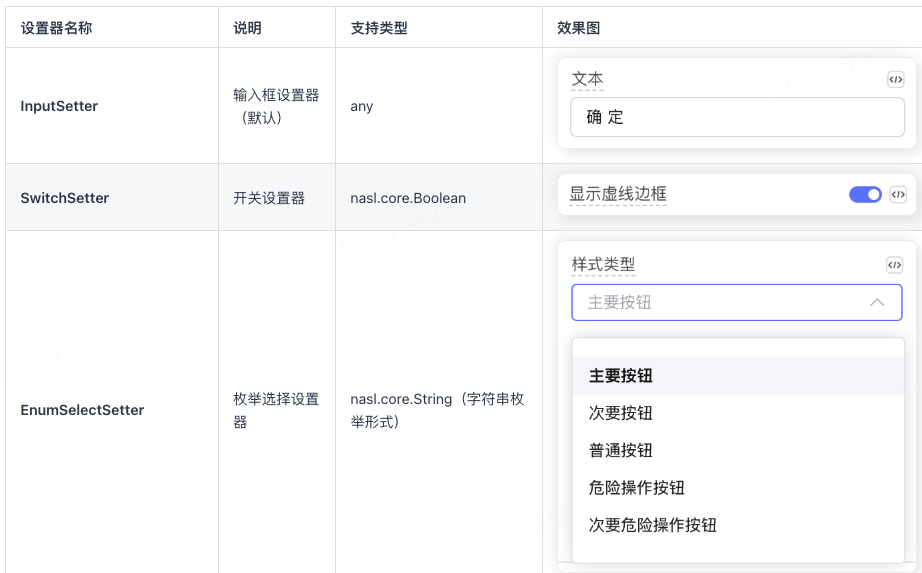922x573 pixels.
Task: Click the 设置器名称 column header
Action: 56,28
